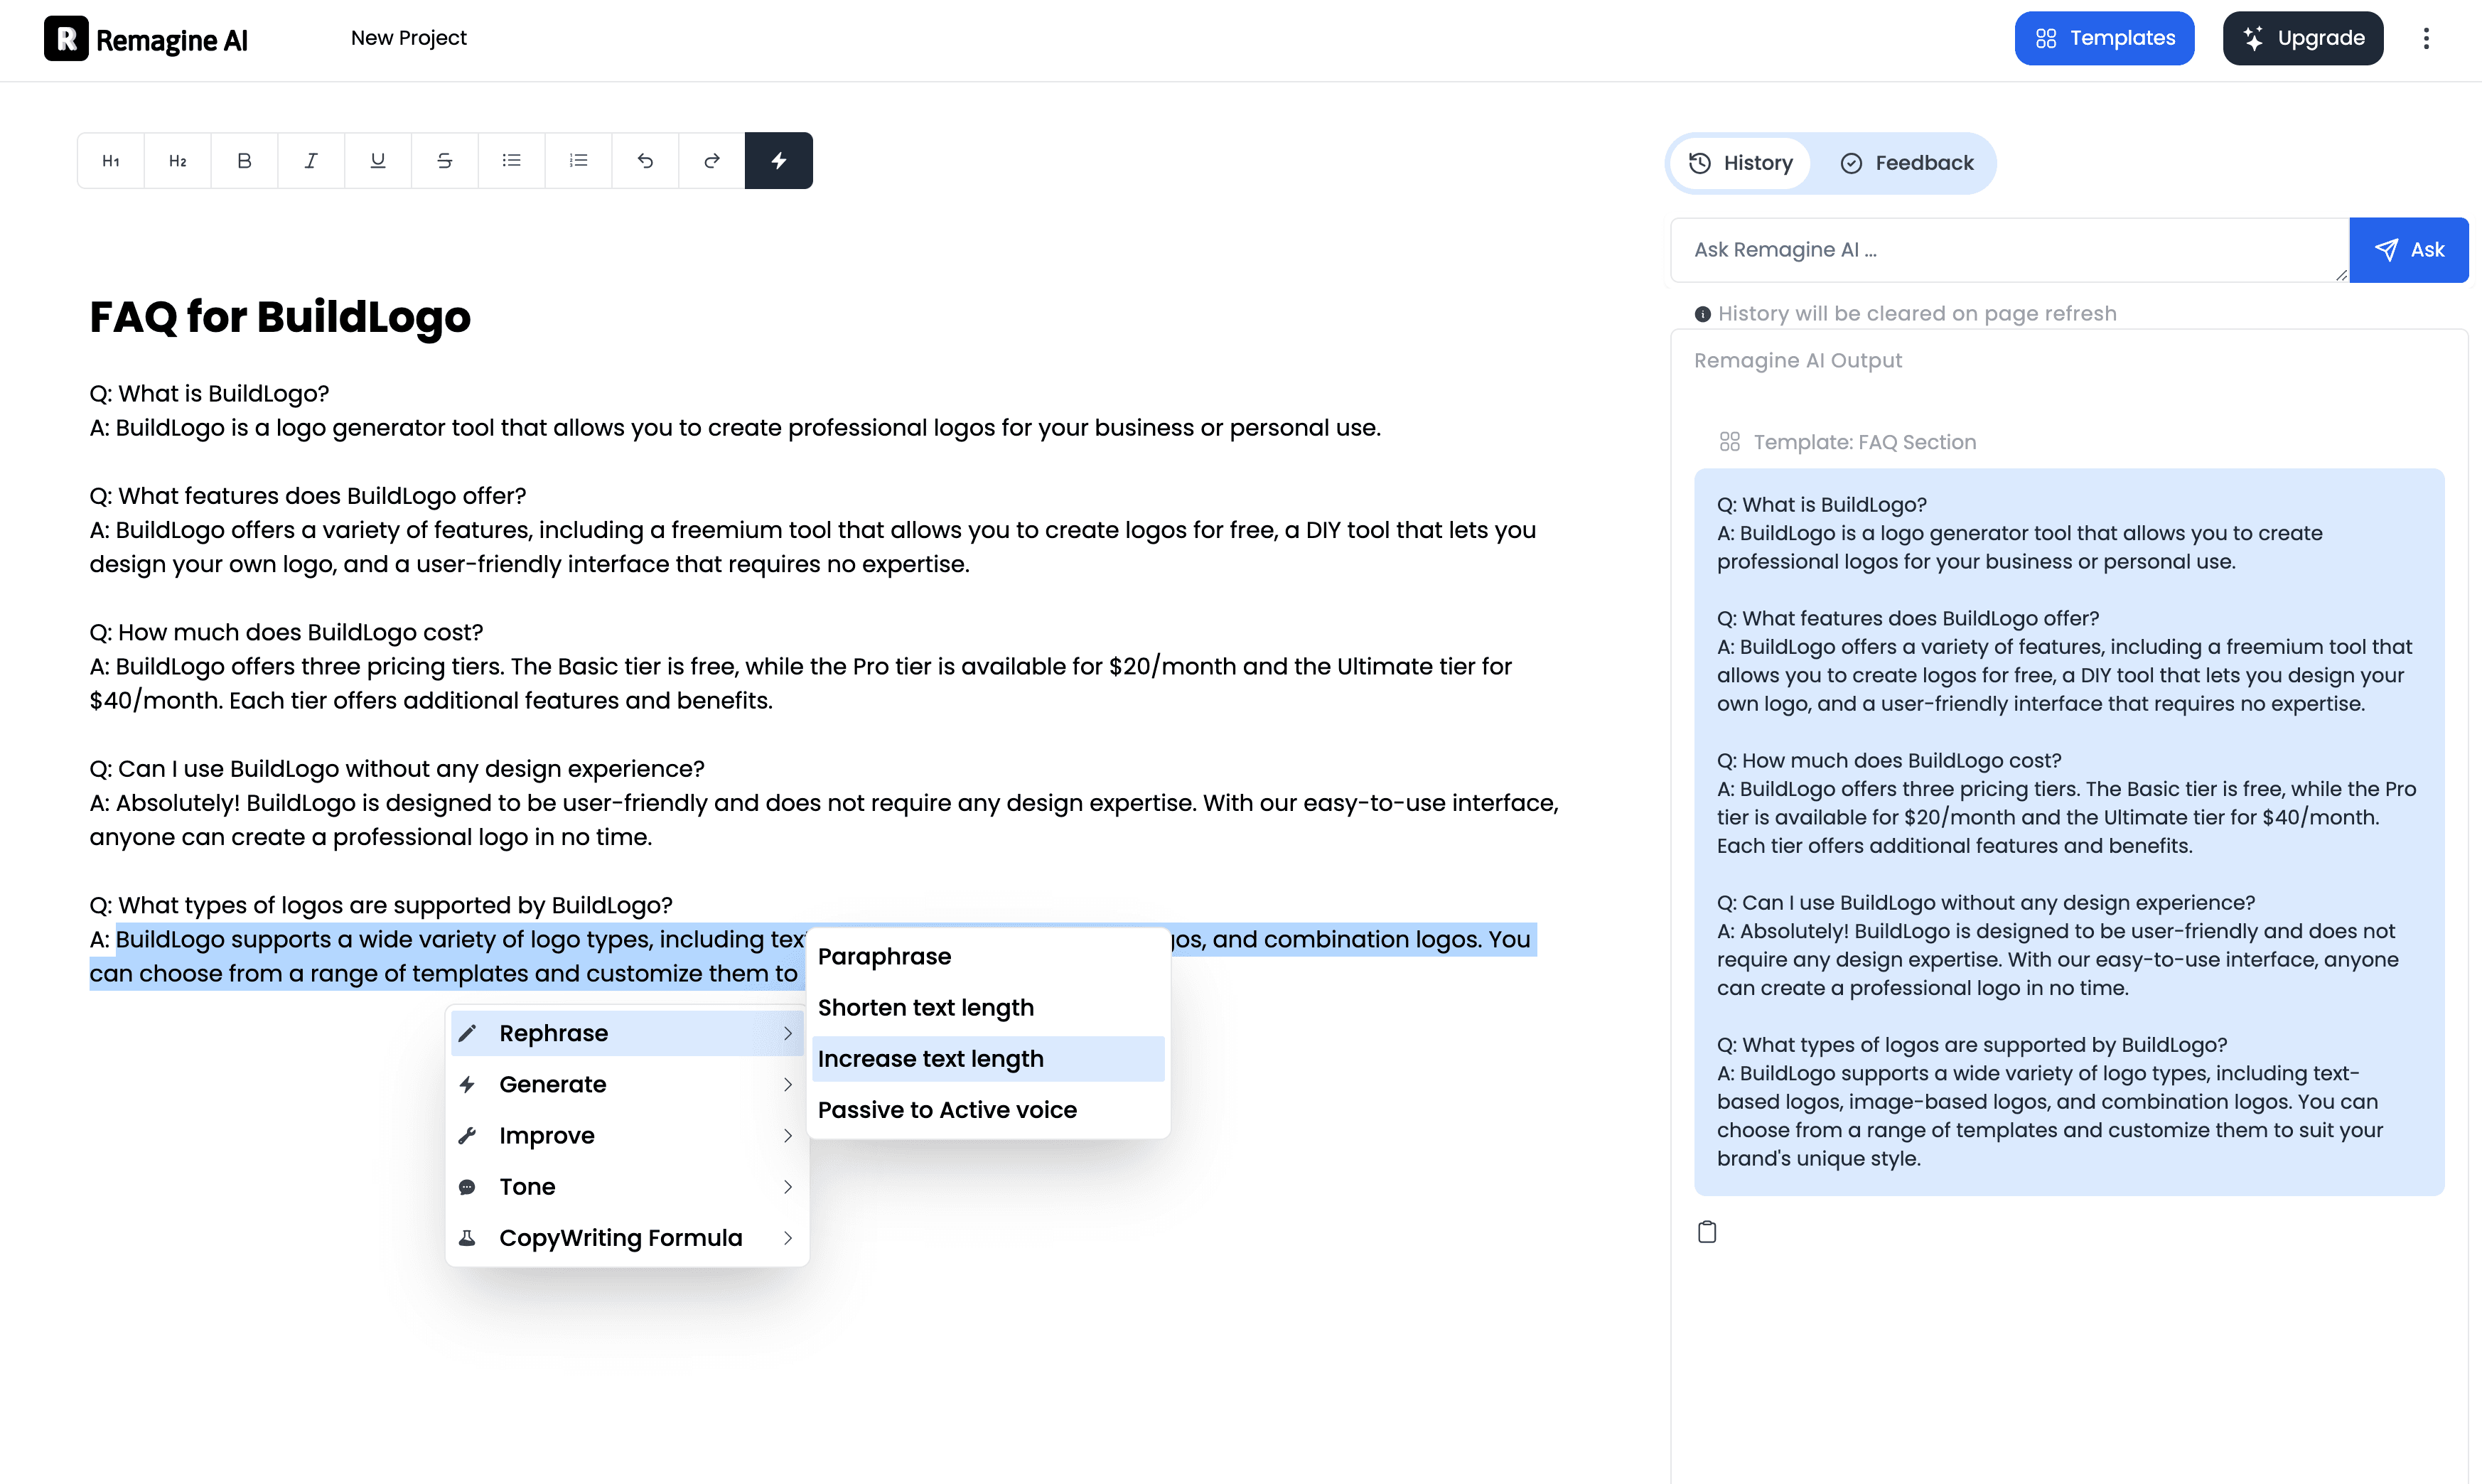Toggle italic formatting

pyautogui.click(x=311, y=161)
